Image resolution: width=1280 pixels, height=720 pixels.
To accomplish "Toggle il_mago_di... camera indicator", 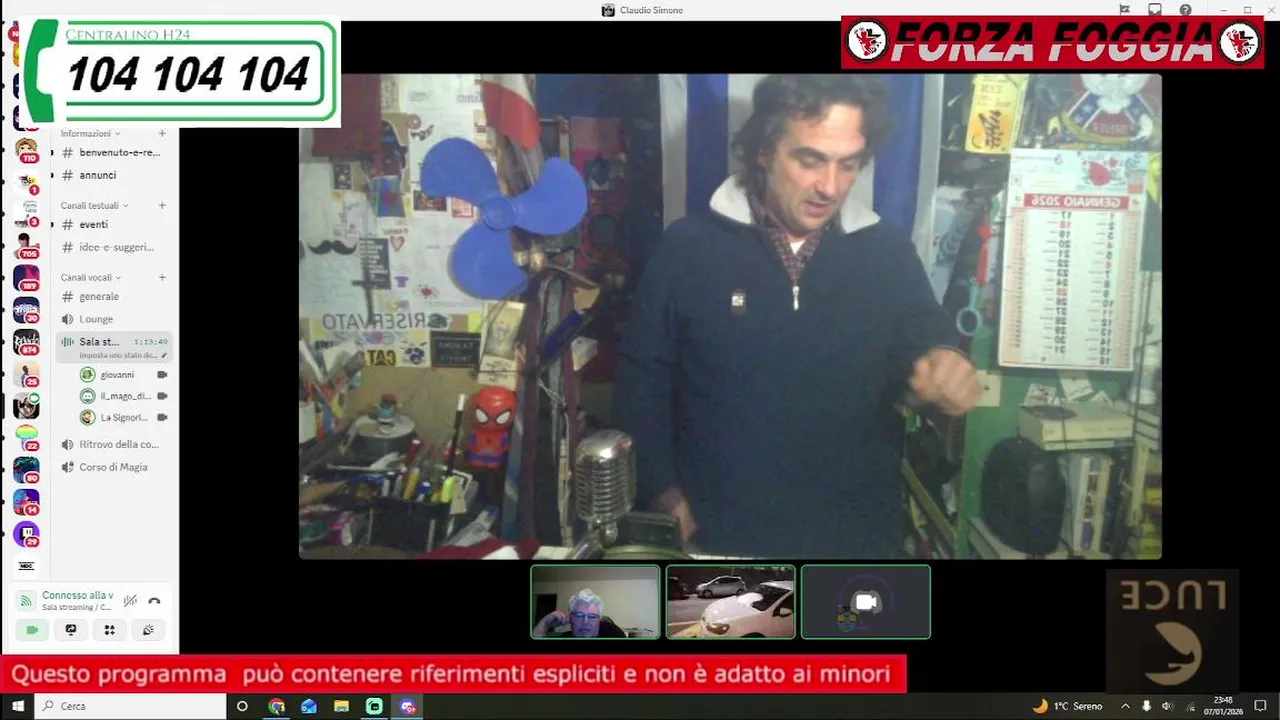I will [162, 396].
